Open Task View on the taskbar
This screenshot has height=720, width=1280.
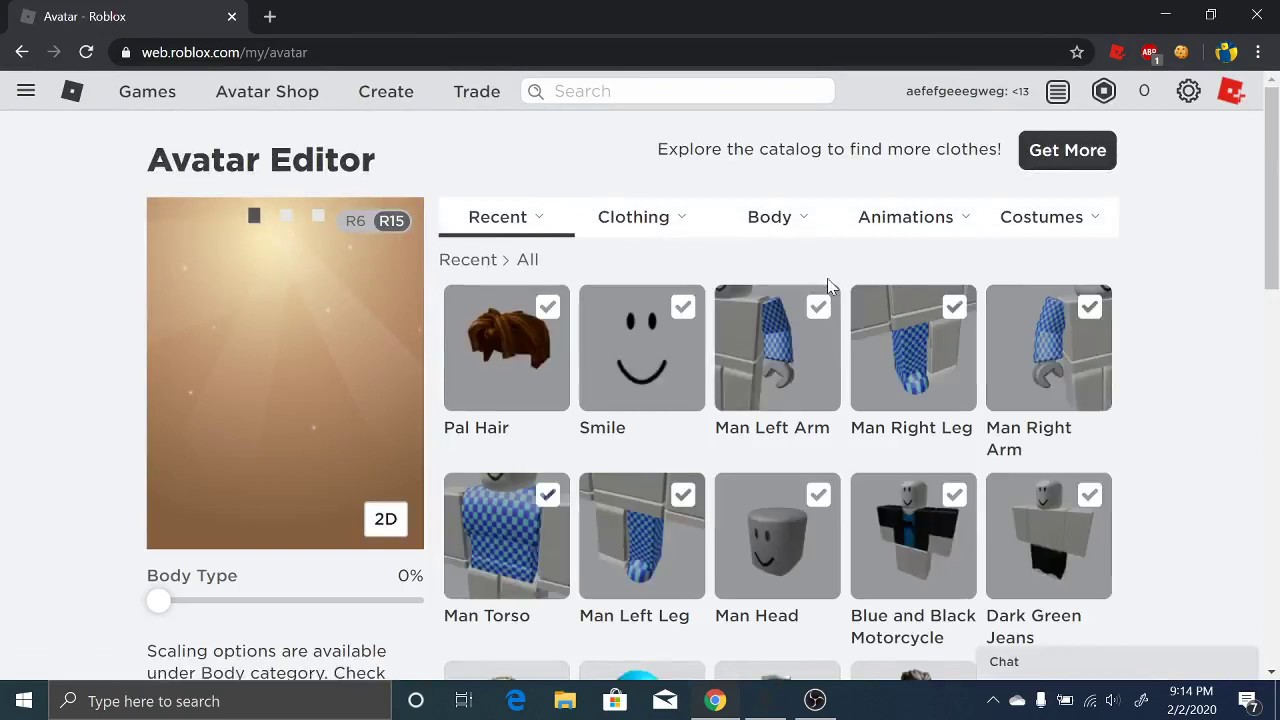[x=464, y=701]
